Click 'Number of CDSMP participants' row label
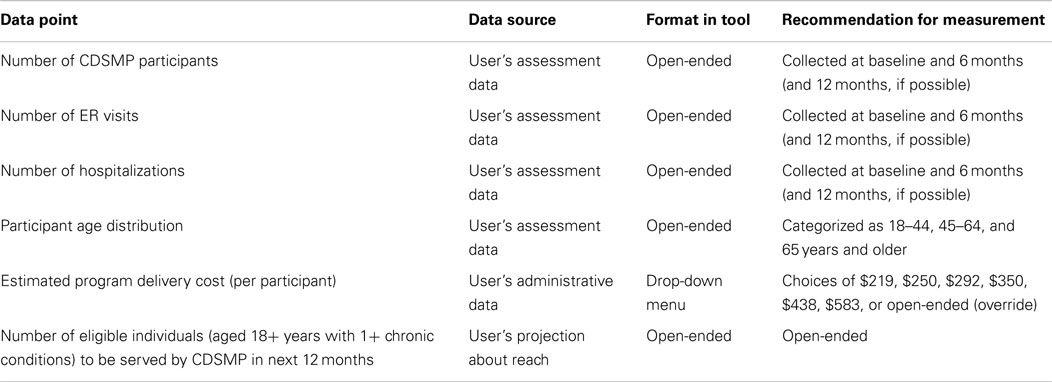The height and width of the screenshot is (382, 1052). point(109,60)
